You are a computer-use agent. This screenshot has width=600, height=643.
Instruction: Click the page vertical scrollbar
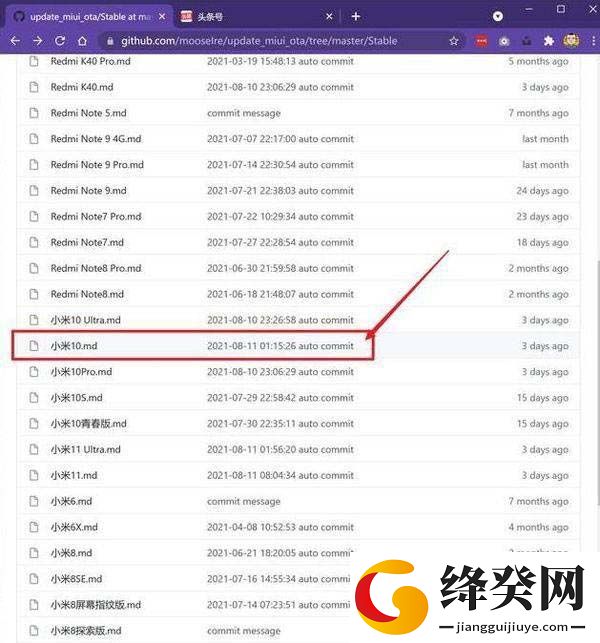tap(597, 383)
